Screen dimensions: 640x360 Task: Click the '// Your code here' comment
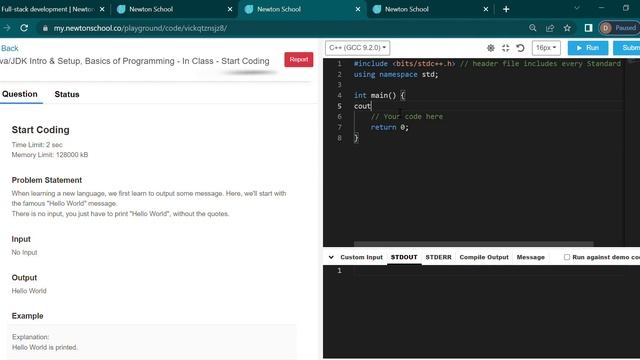(x=407, y=117)
